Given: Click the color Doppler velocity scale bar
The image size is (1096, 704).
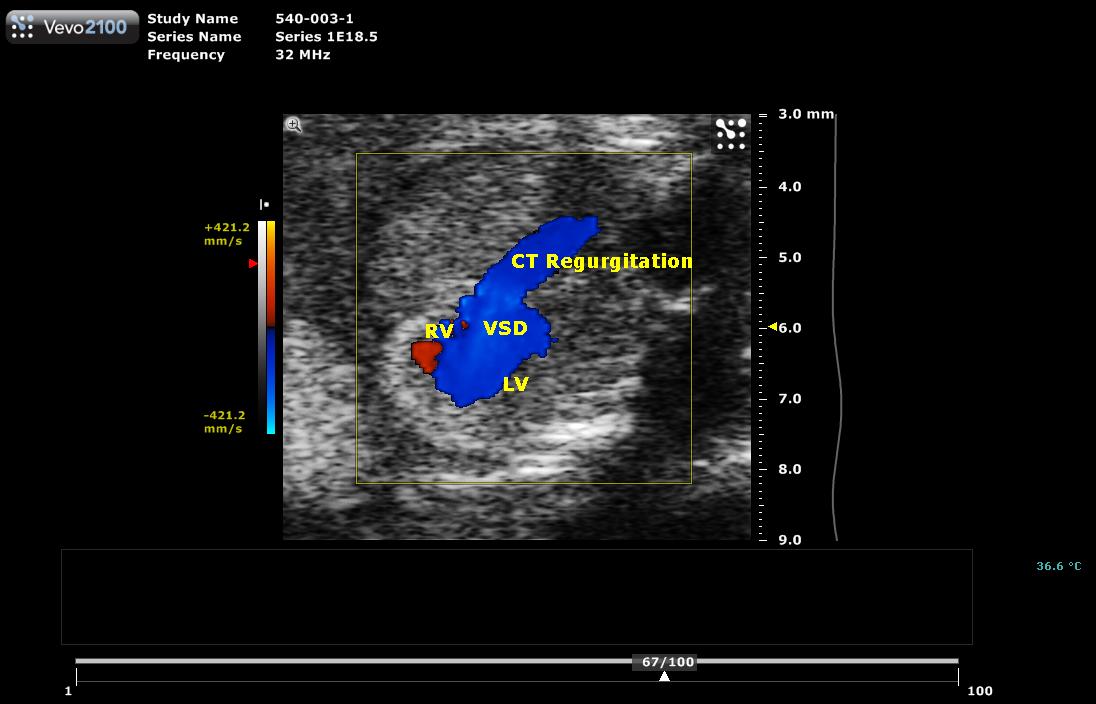Looking at the screenshot, I should 271,327.
